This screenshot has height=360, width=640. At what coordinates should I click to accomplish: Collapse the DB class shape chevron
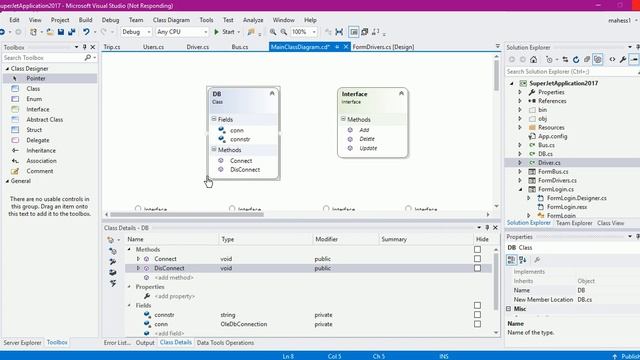point(272,93)
